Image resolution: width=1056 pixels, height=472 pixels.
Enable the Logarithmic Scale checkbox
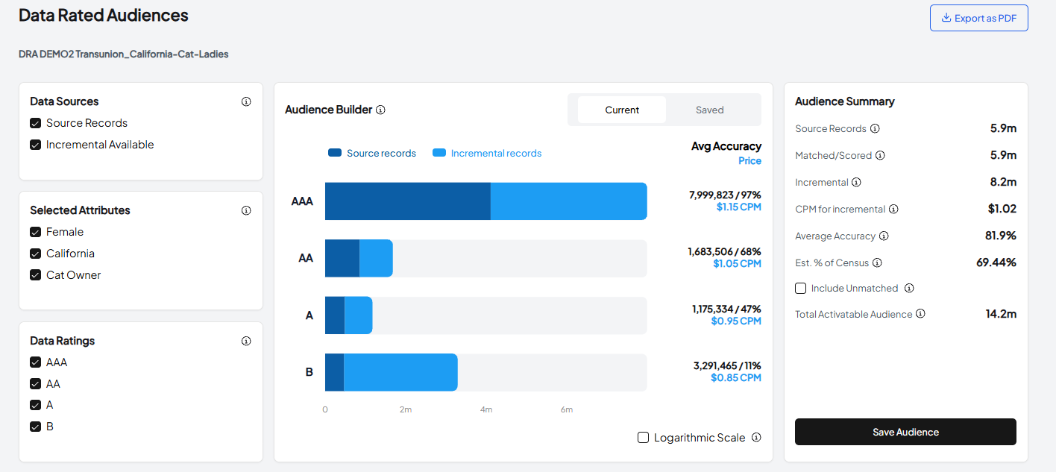point(643,438)
